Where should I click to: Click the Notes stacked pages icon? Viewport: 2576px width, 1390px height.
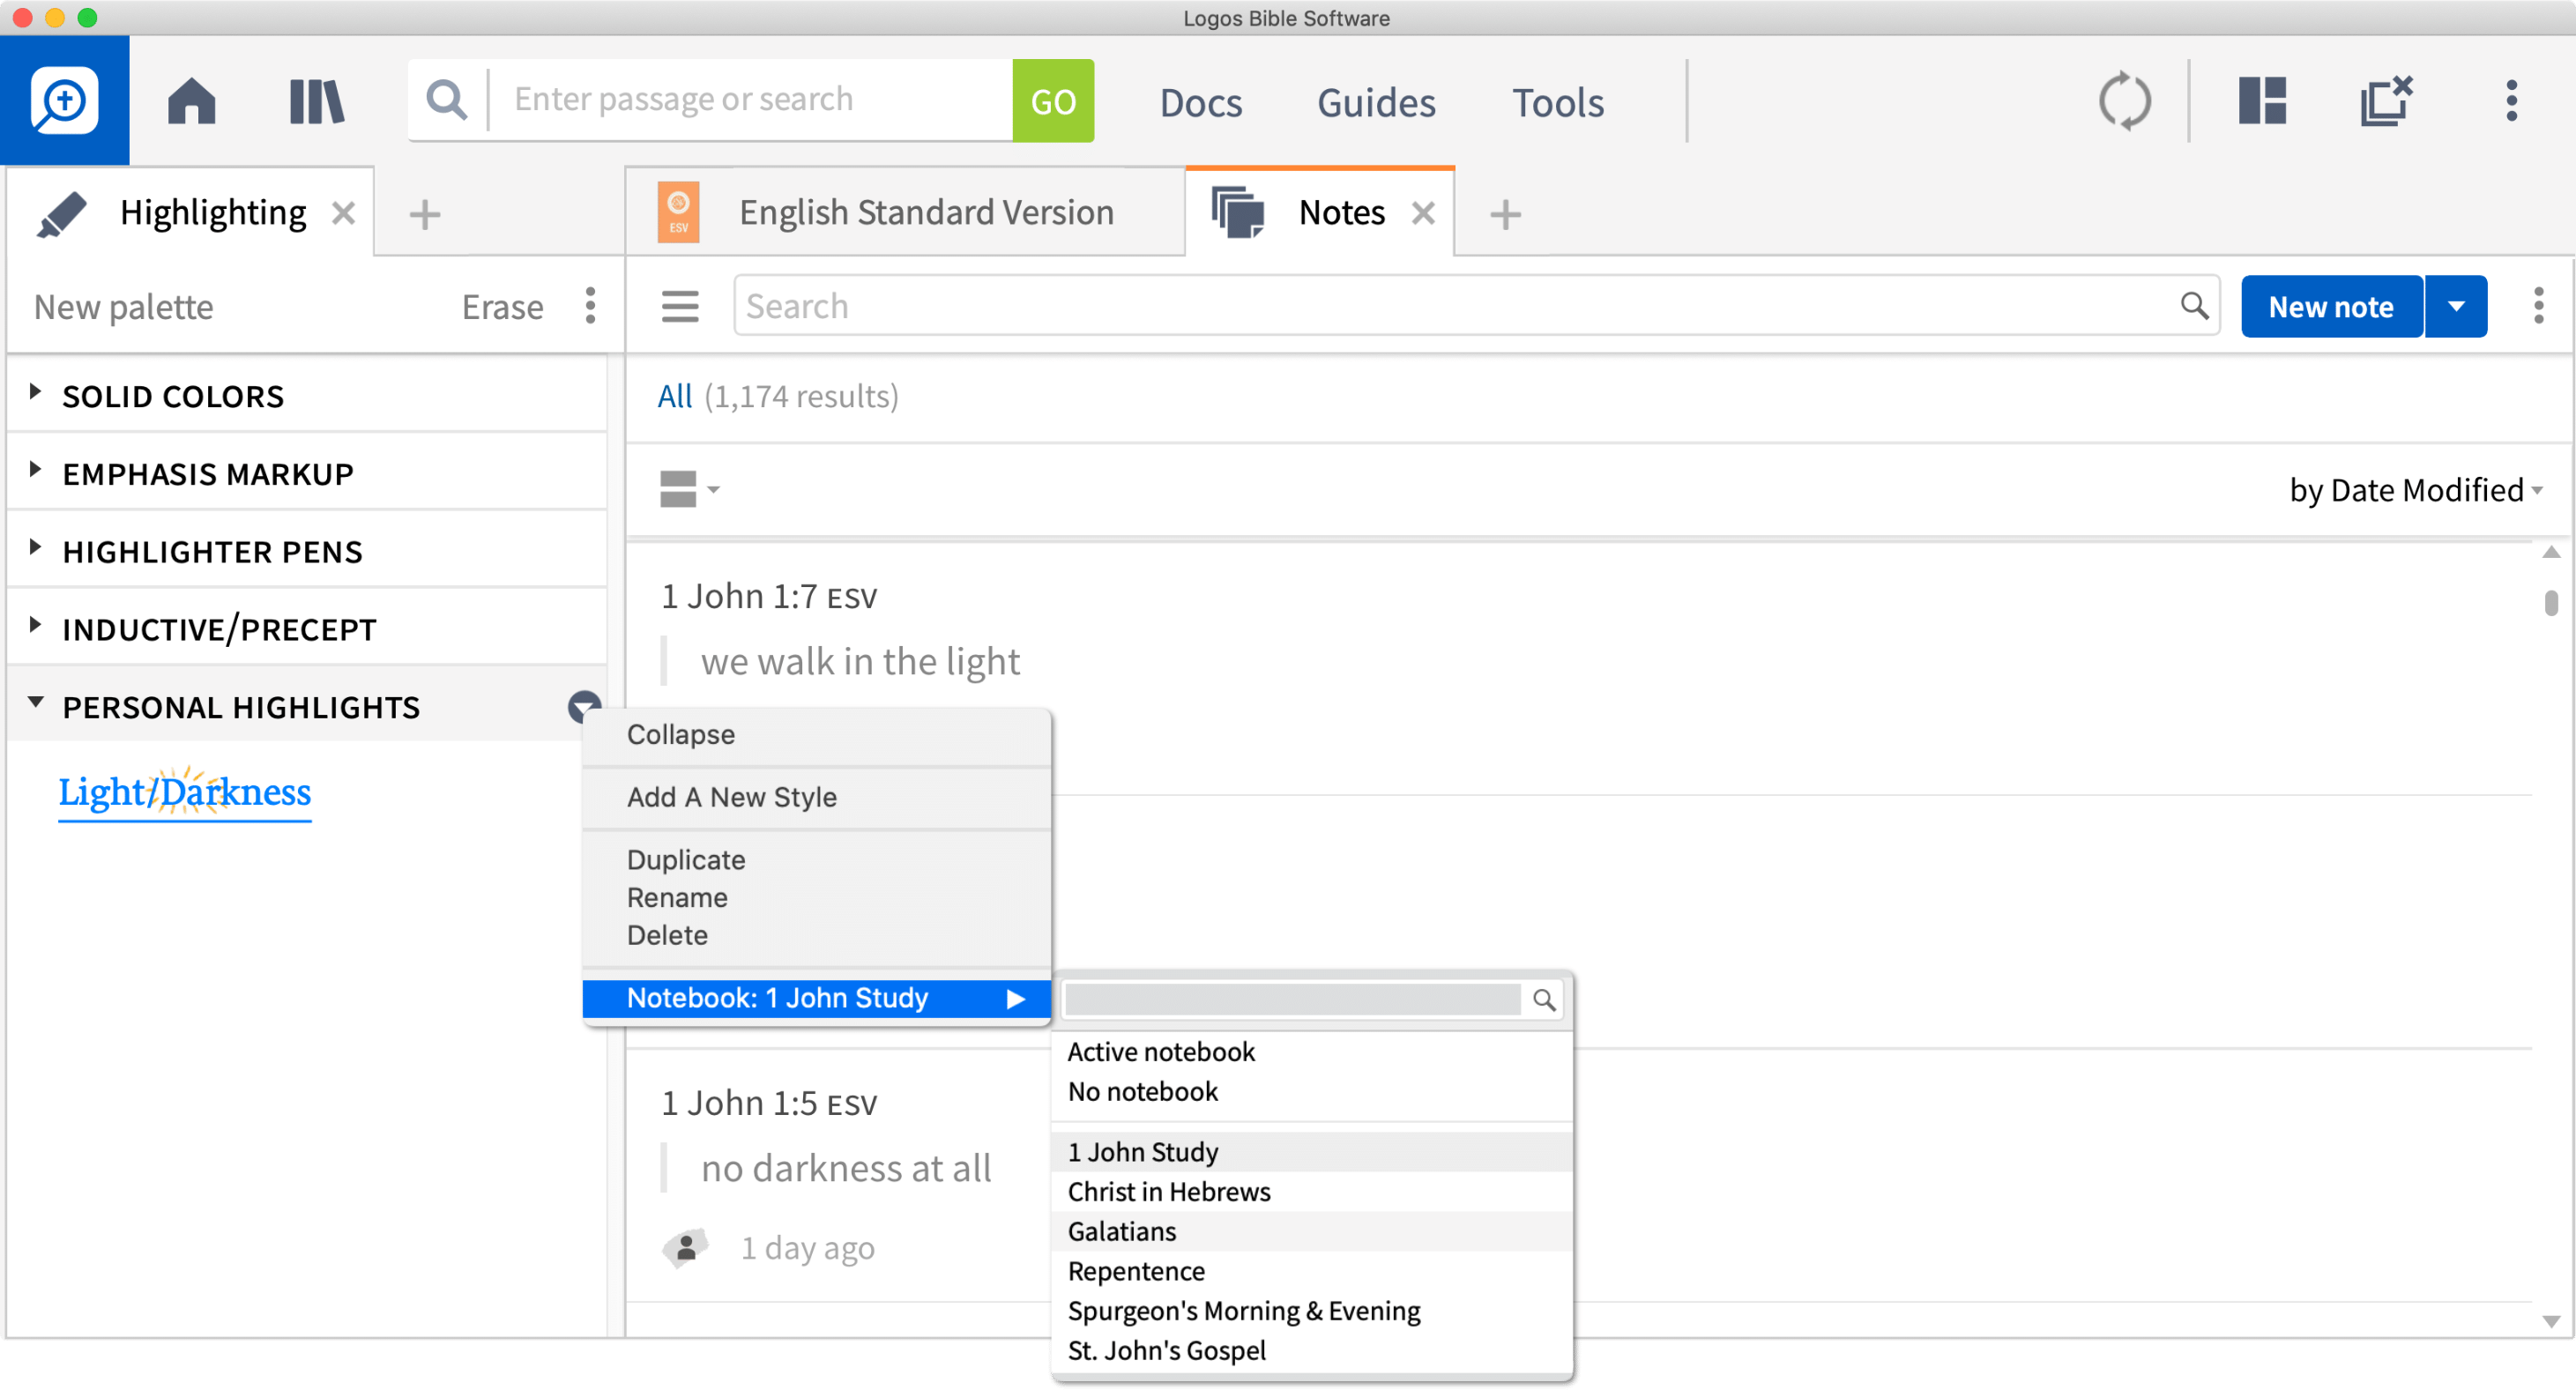click(x=1238, y=212)
